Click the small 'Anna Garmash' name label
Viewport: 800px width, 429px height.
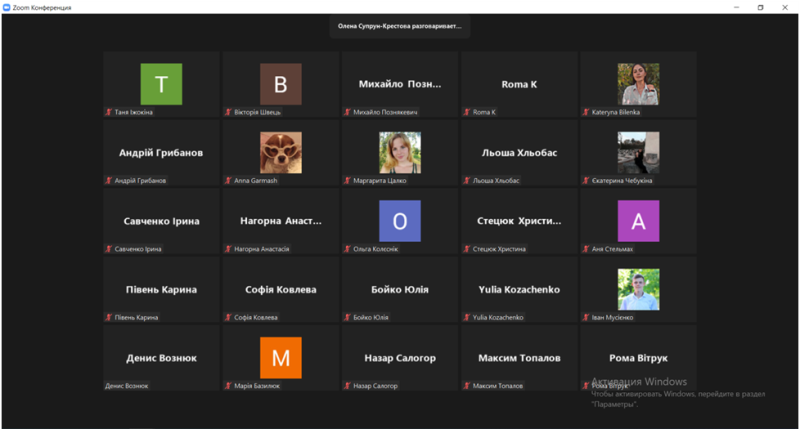(x=256, y=181)
